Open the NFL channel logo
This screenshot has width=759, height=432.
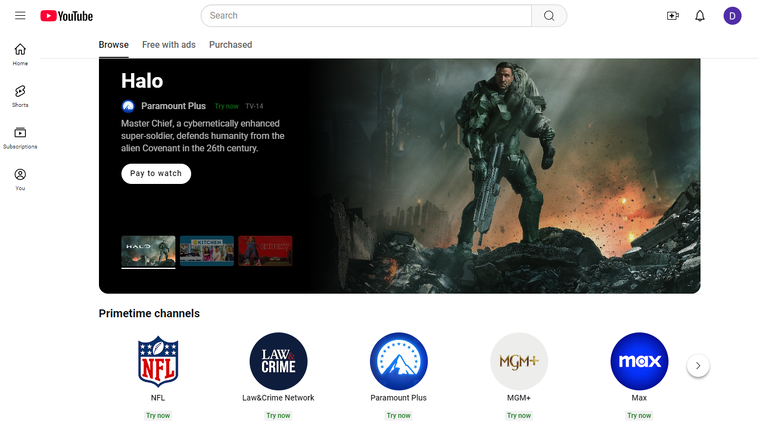coord(158,361)
